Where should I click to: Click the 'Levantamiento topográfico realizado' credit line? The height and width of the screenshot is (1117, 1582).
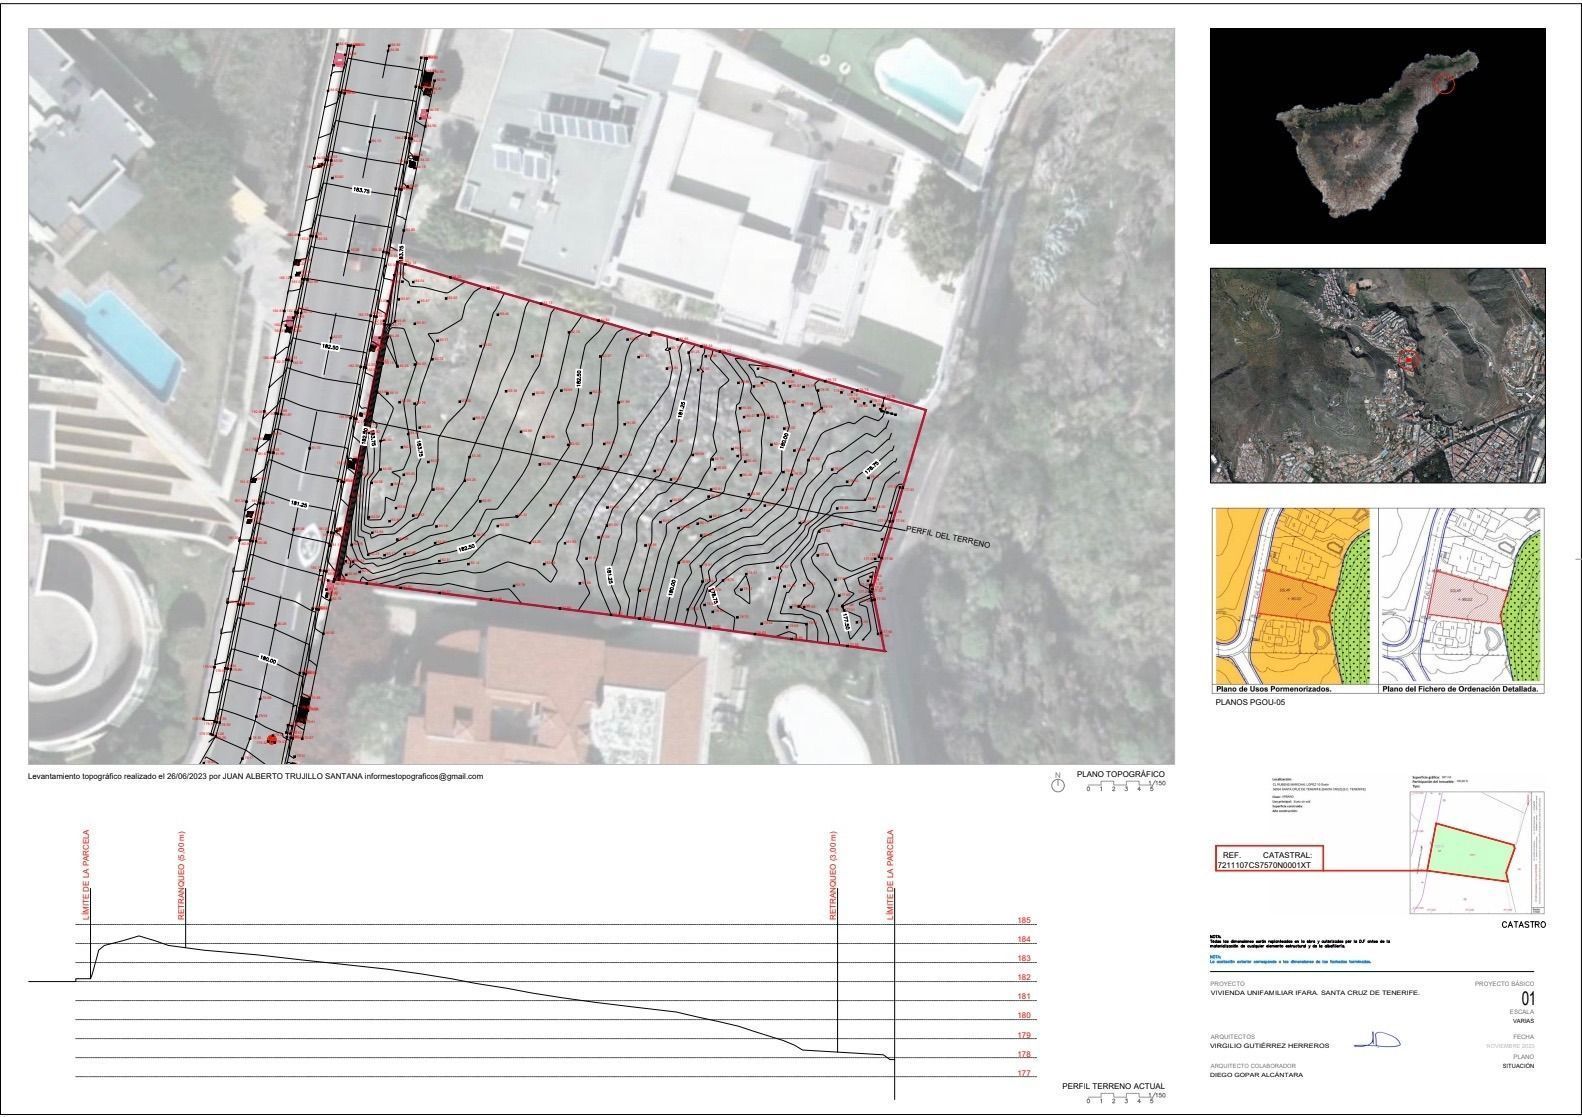pos(255,776)
